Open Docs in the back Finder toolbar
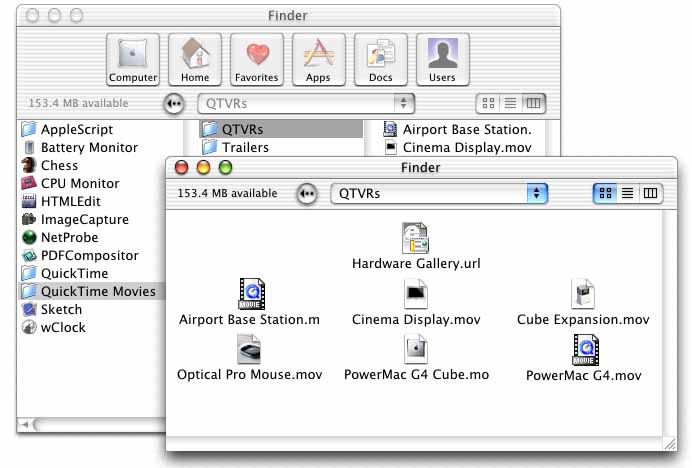 pos(380,60)
